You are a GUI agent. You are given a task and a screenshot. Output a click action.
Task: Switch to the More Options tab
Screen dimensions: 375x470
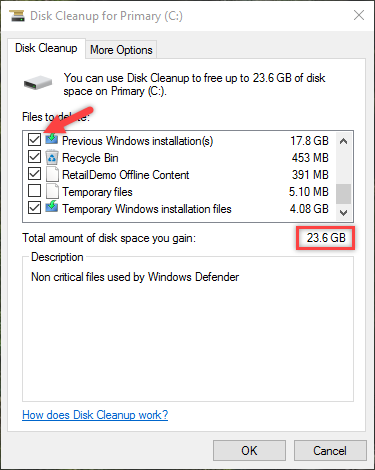121,50
